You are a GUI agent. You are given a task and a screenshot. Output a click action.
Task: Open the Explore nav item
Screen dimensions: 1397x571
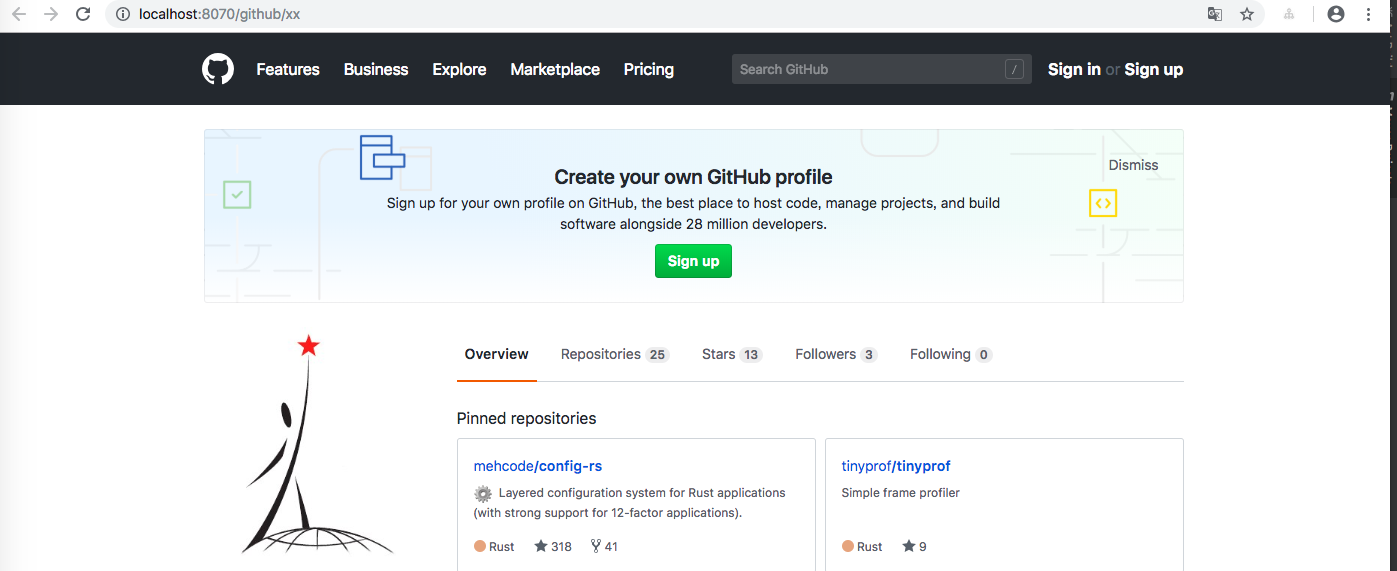click(x=459, y=69)
